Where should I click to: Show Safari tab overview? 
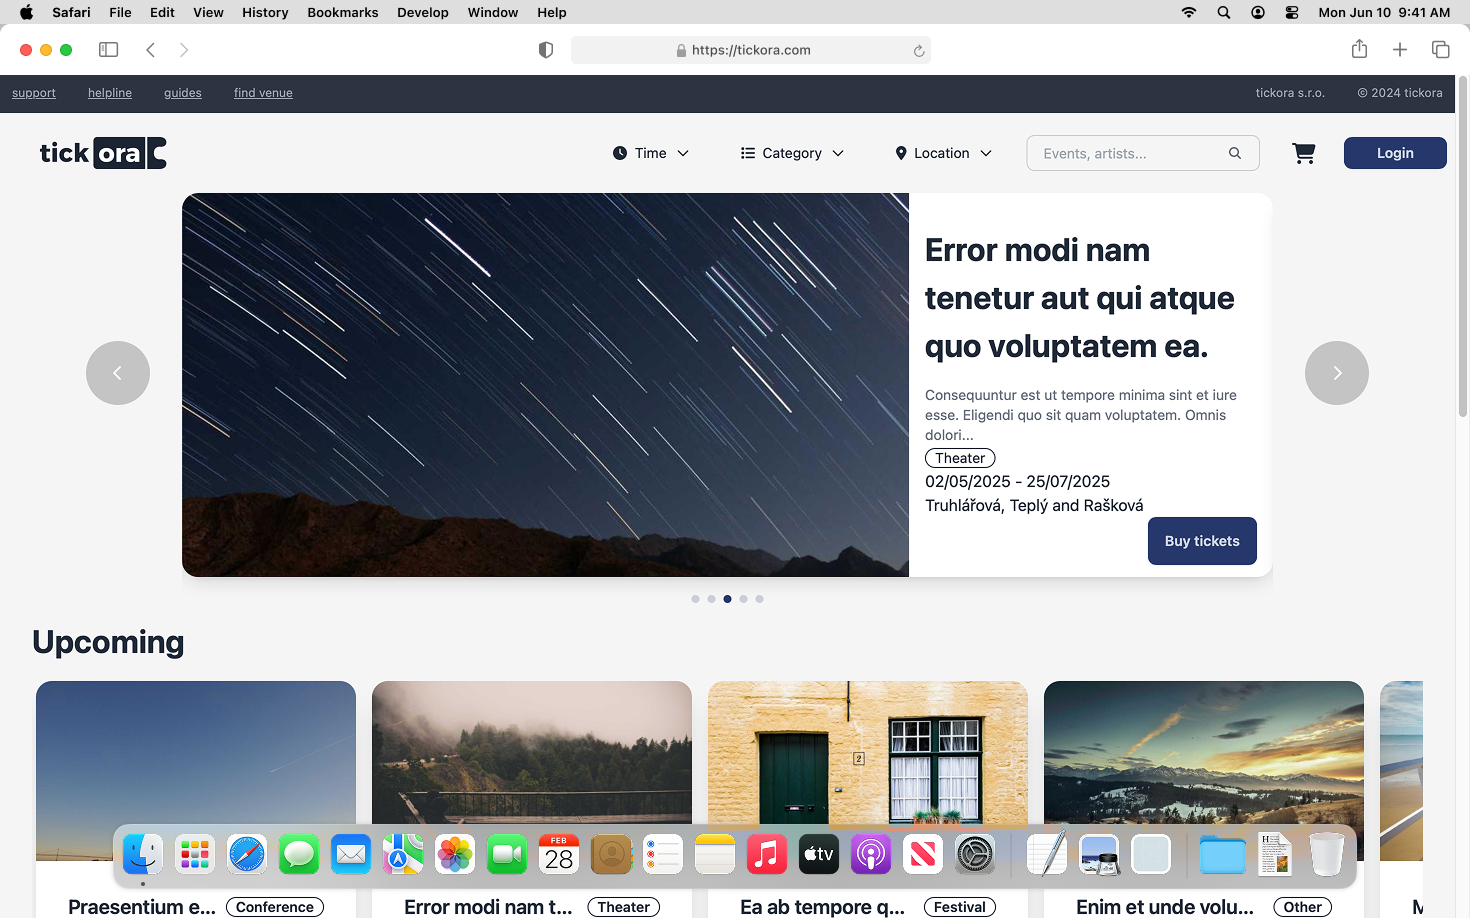[1441, 50]
